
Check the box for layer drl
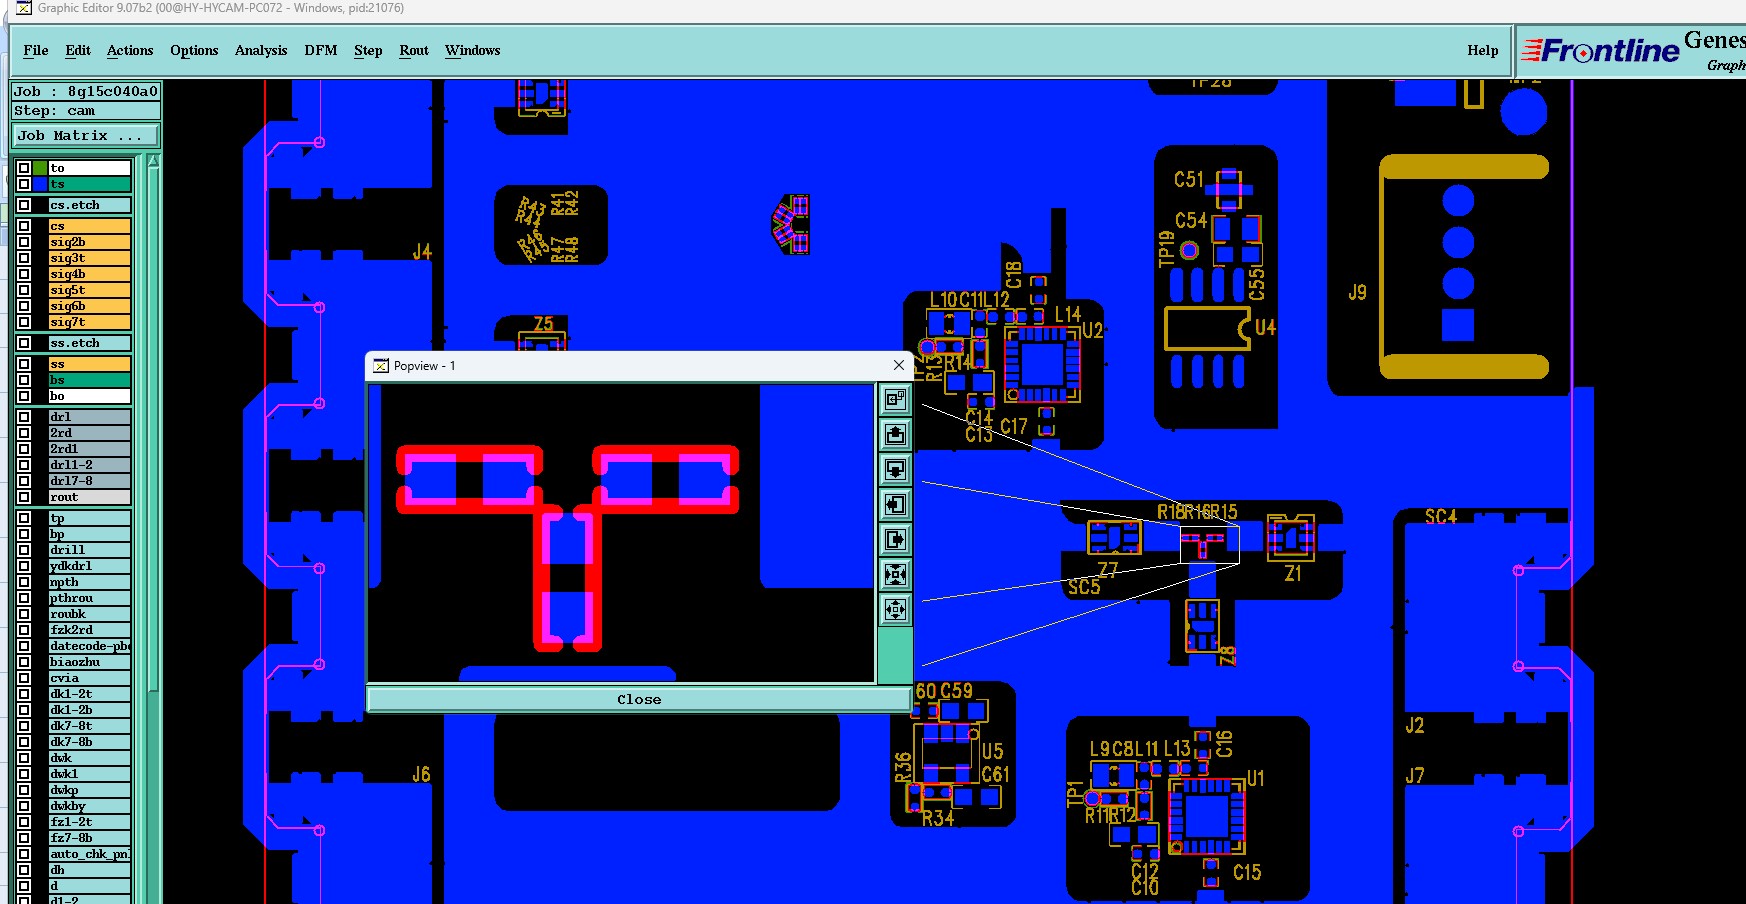(x=24, y=417)
